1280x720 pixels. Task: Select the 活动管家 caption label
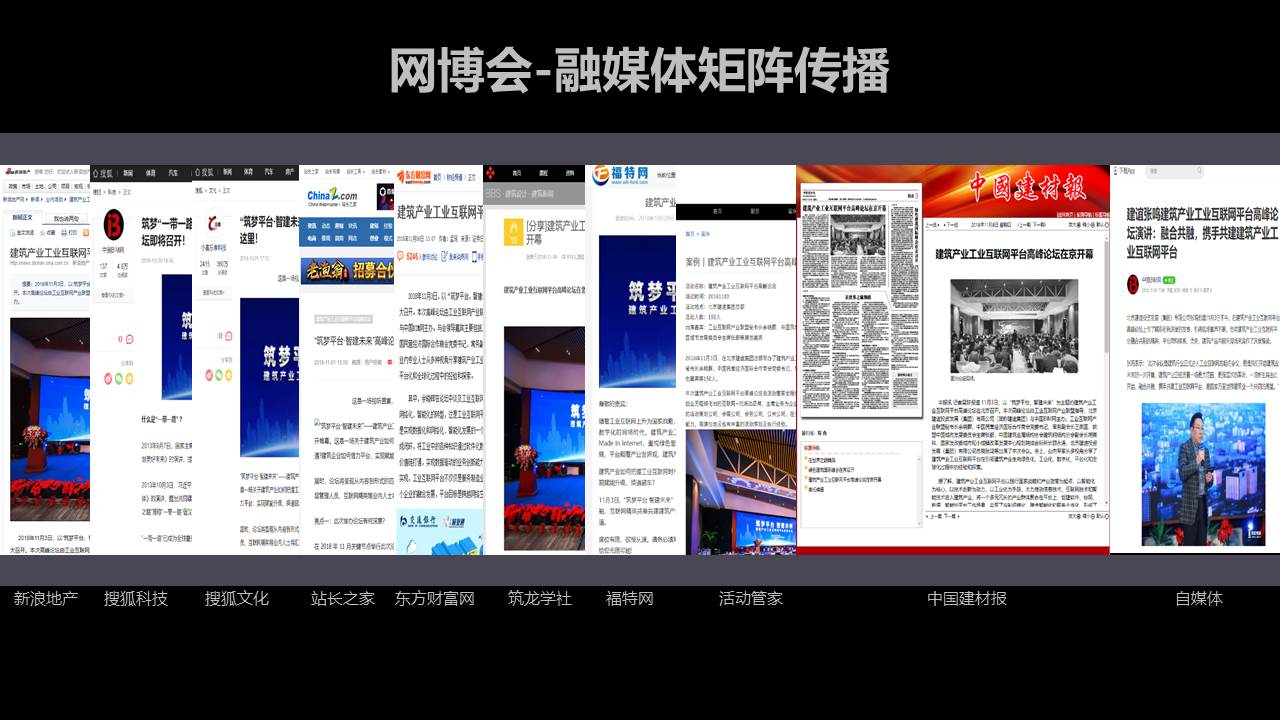(751, 598)
